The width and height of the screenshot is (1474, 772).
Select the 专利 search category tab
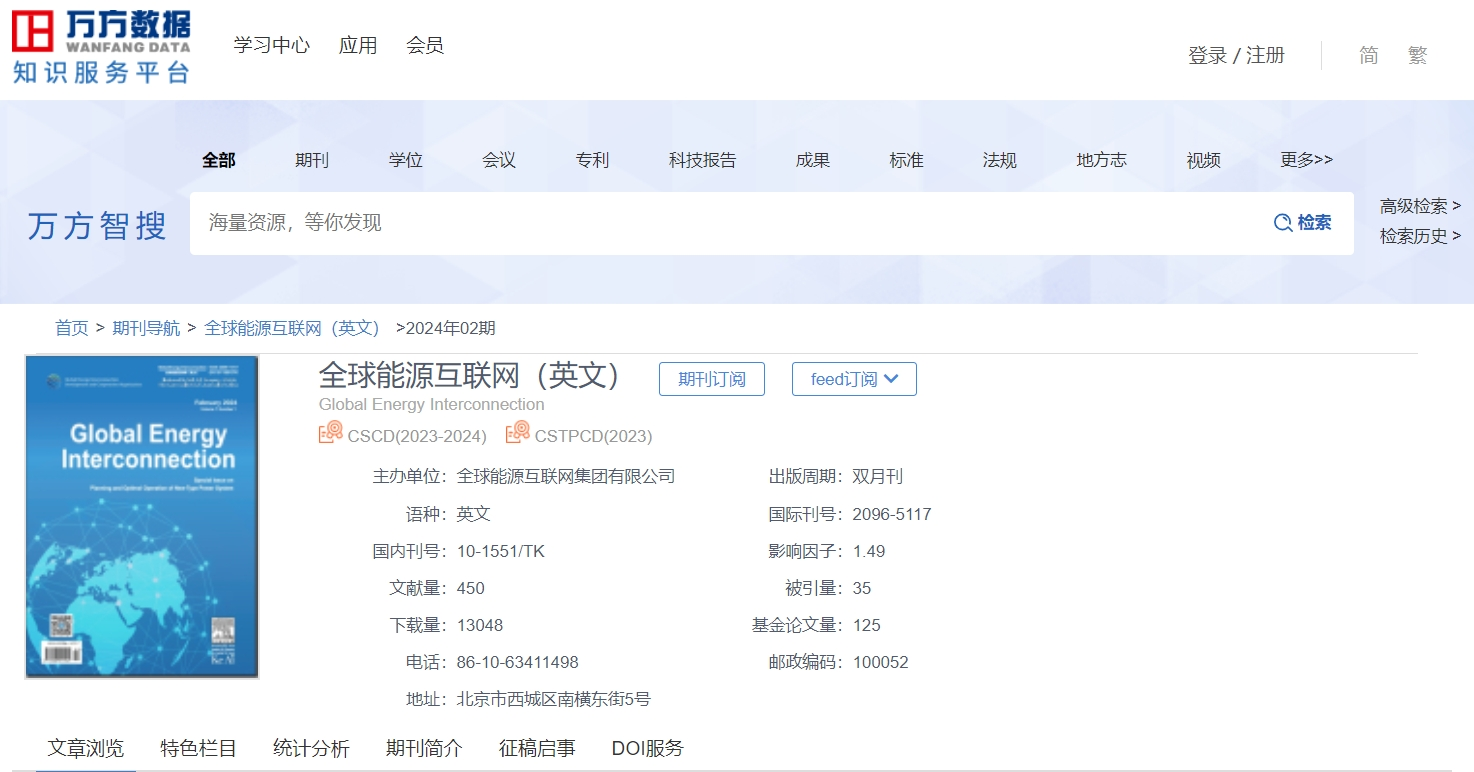592,160
